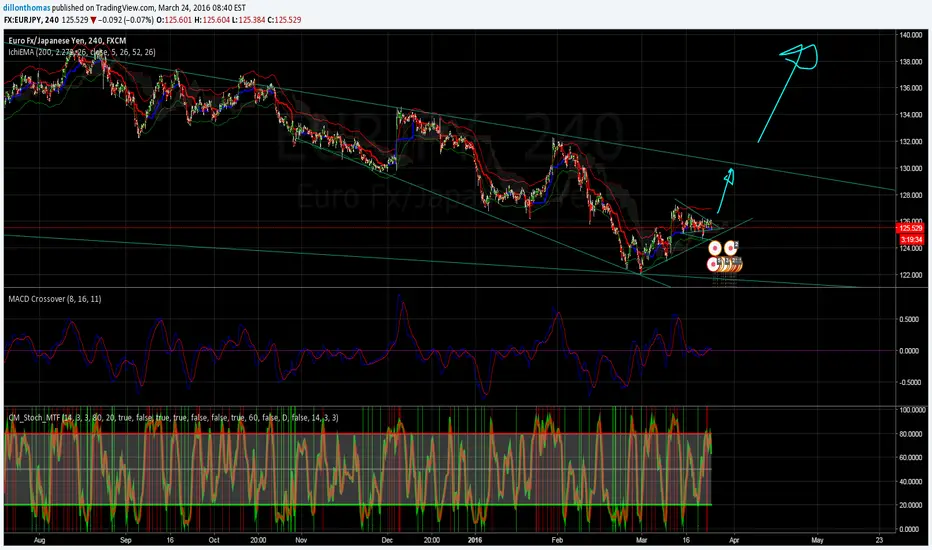Click the Oct label on time axis

coord(214,540)
